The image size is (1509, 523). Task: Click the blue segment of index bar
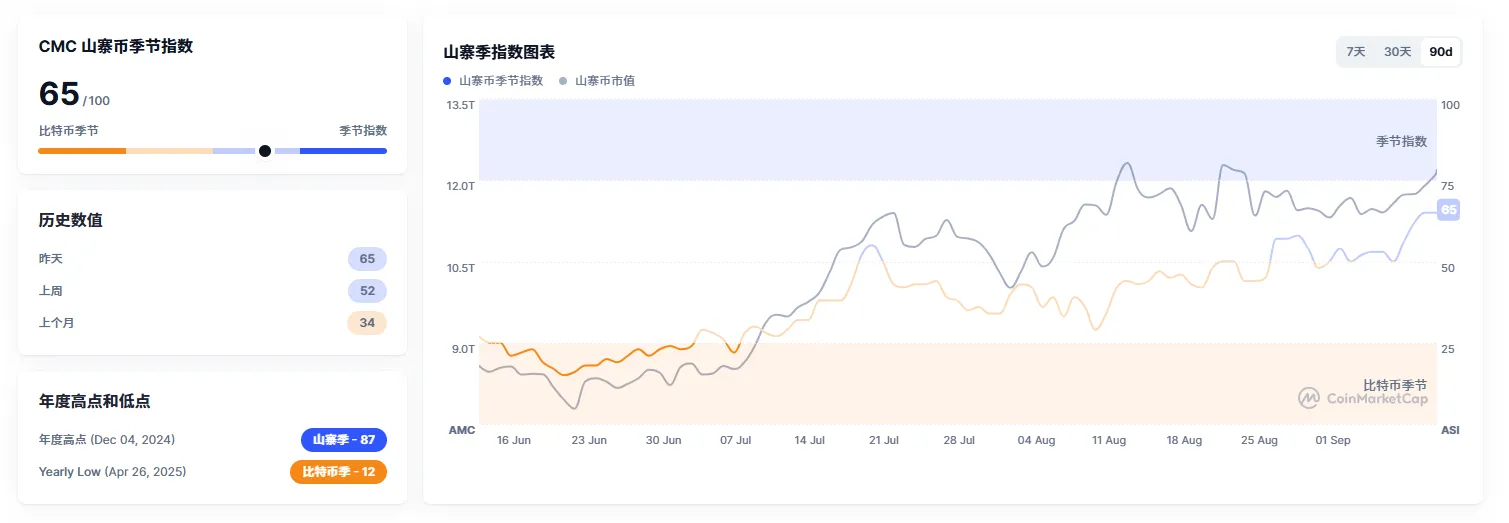point(343,151)
